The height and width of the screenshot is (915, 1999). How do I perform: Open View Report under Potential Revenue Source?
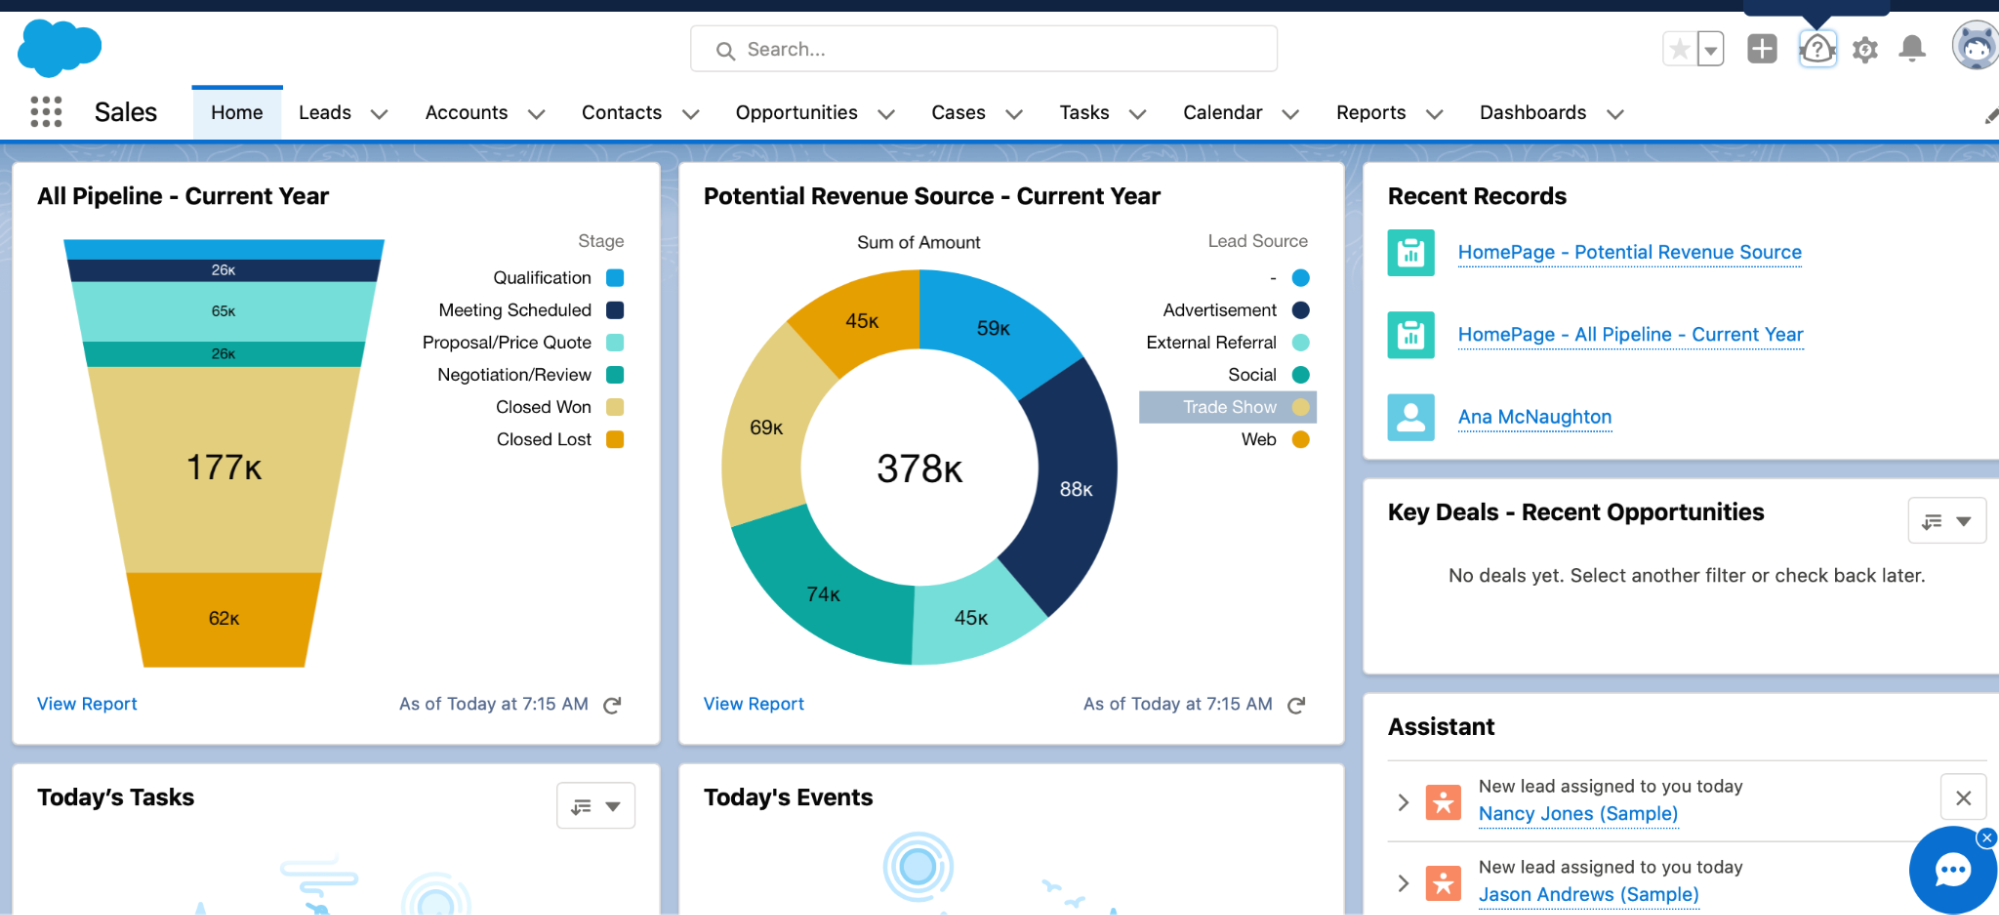click(753, 704)
